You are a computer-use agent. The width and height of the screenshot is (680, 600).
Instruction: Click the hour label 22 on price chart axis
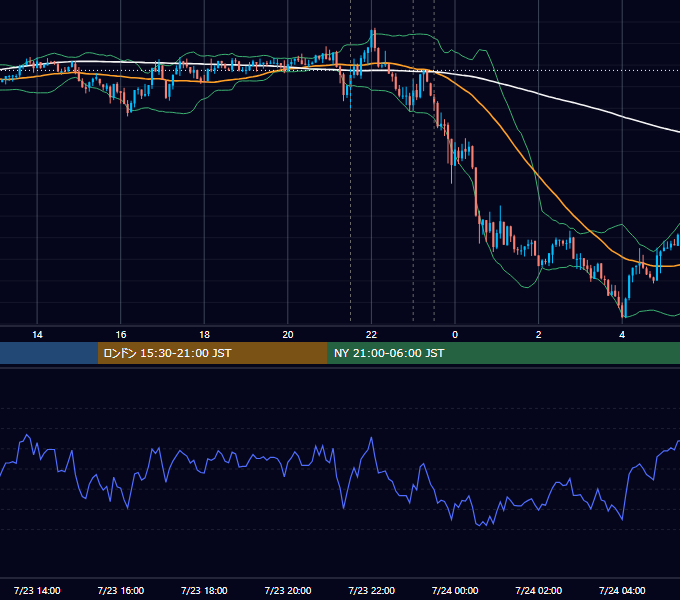coord(371,335)
